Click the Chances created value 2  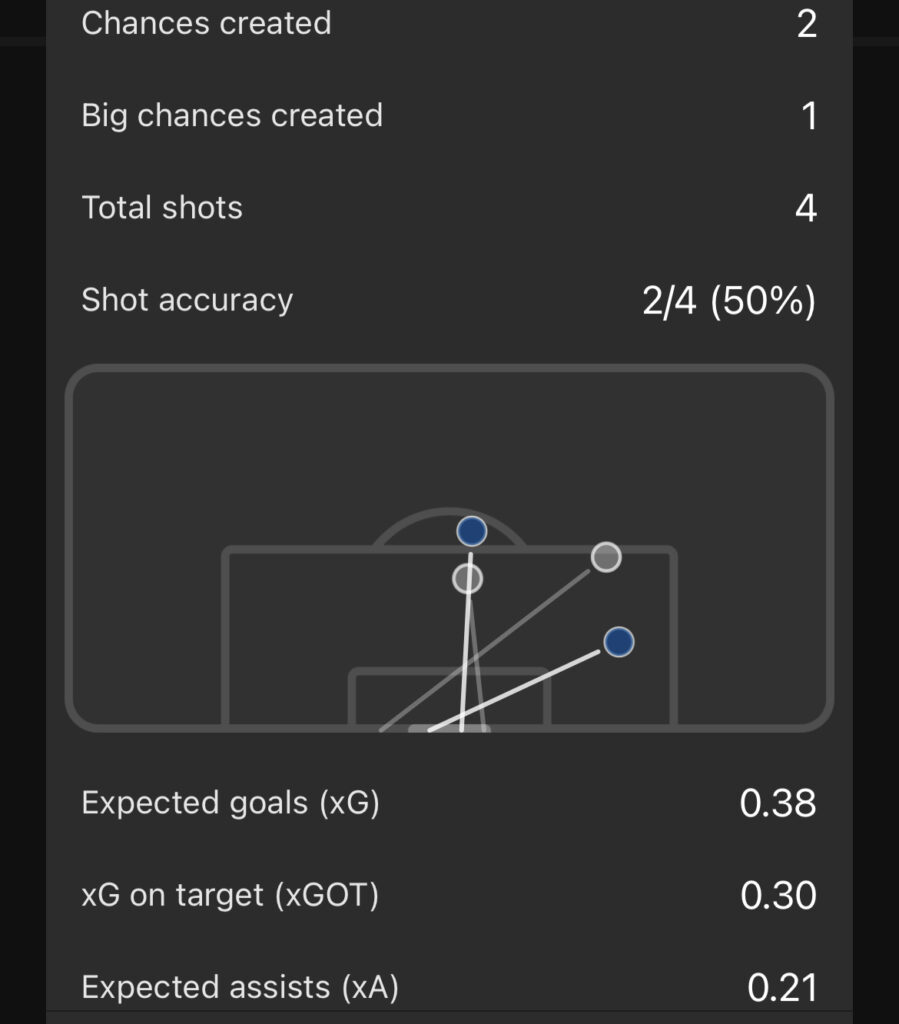pyautogui.click(x=807, y=24)
